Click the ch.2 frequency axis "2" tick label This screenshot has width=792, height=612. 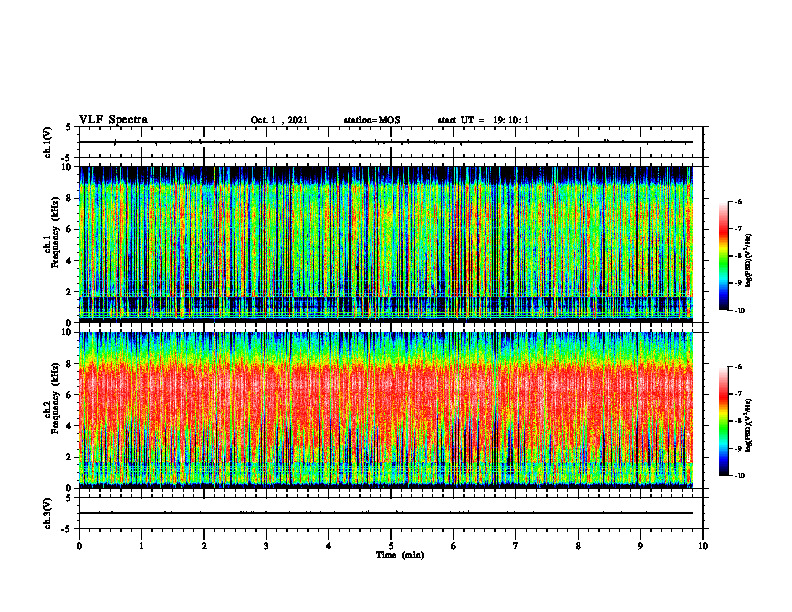pyautogui.click(x=70, y=457)
